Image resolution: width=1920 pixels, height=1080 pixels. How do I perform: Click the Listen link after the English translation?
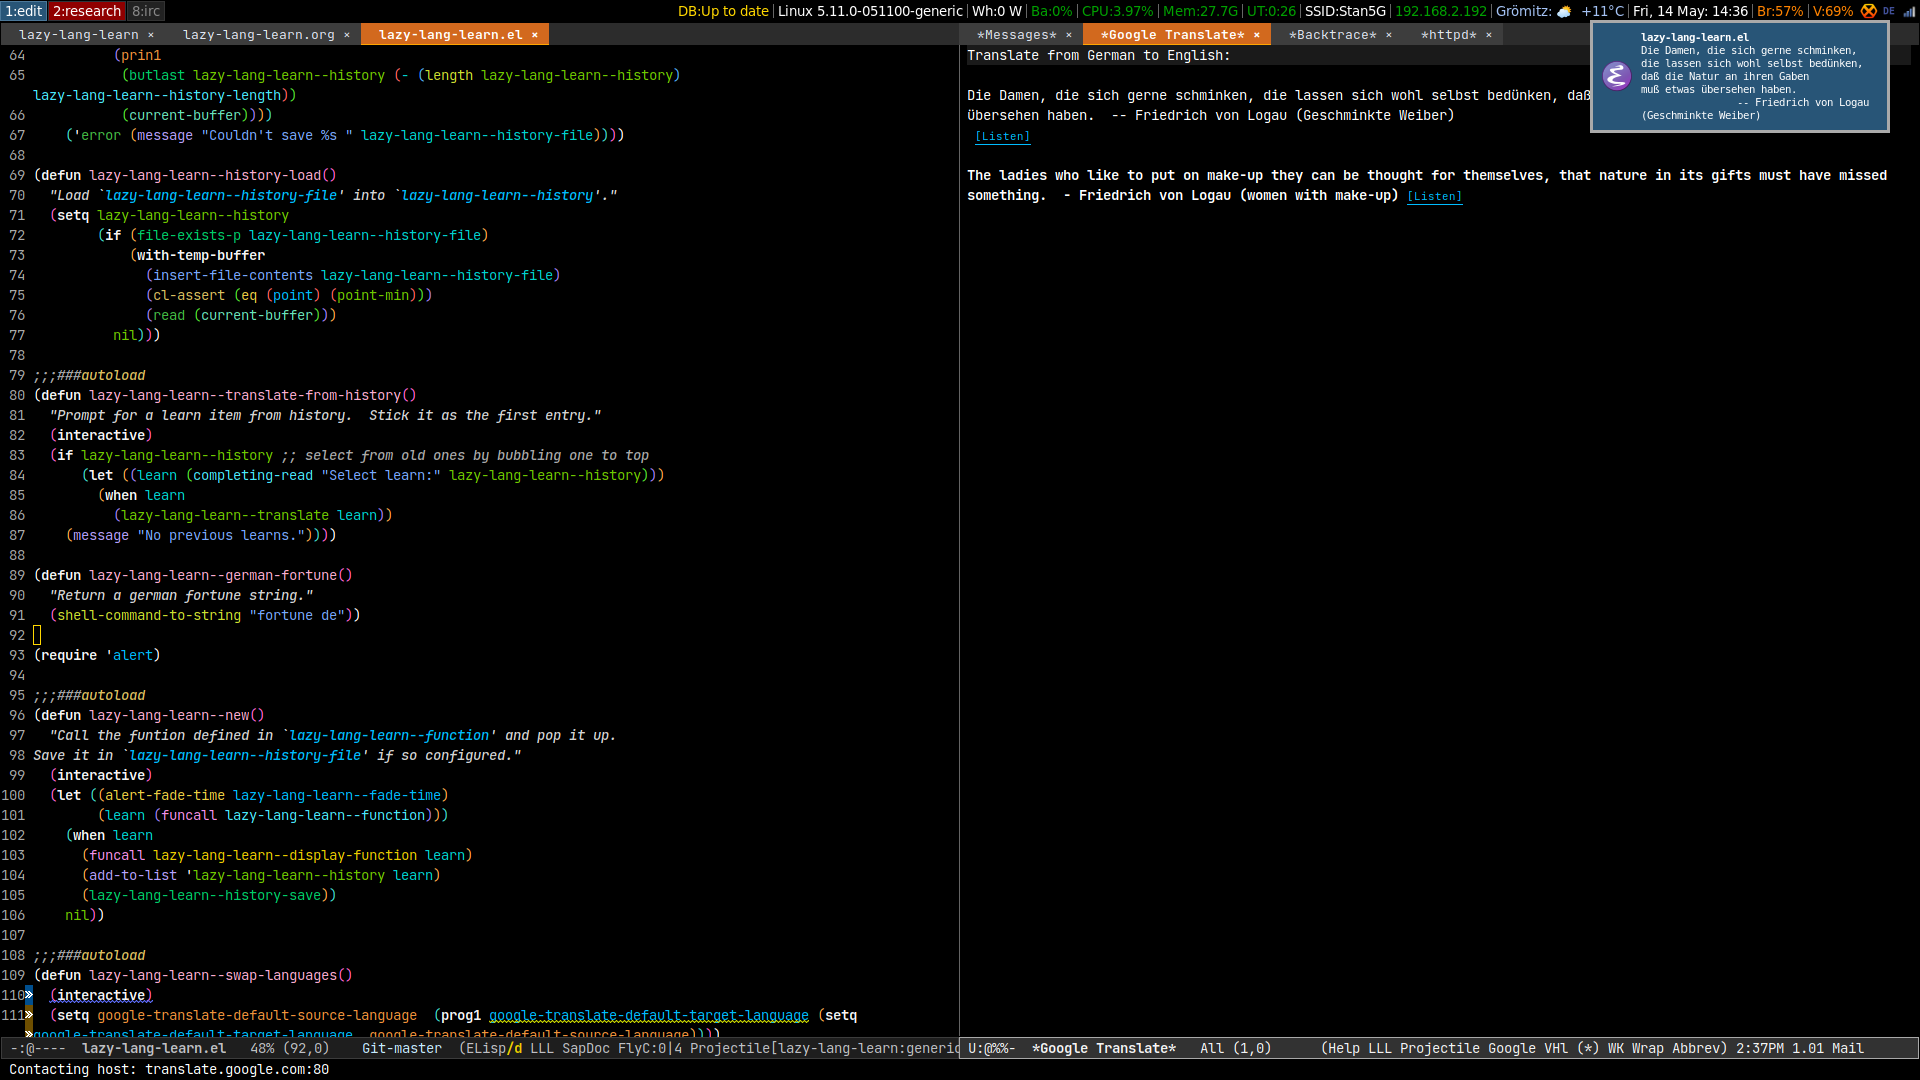tap(1435, 196)
